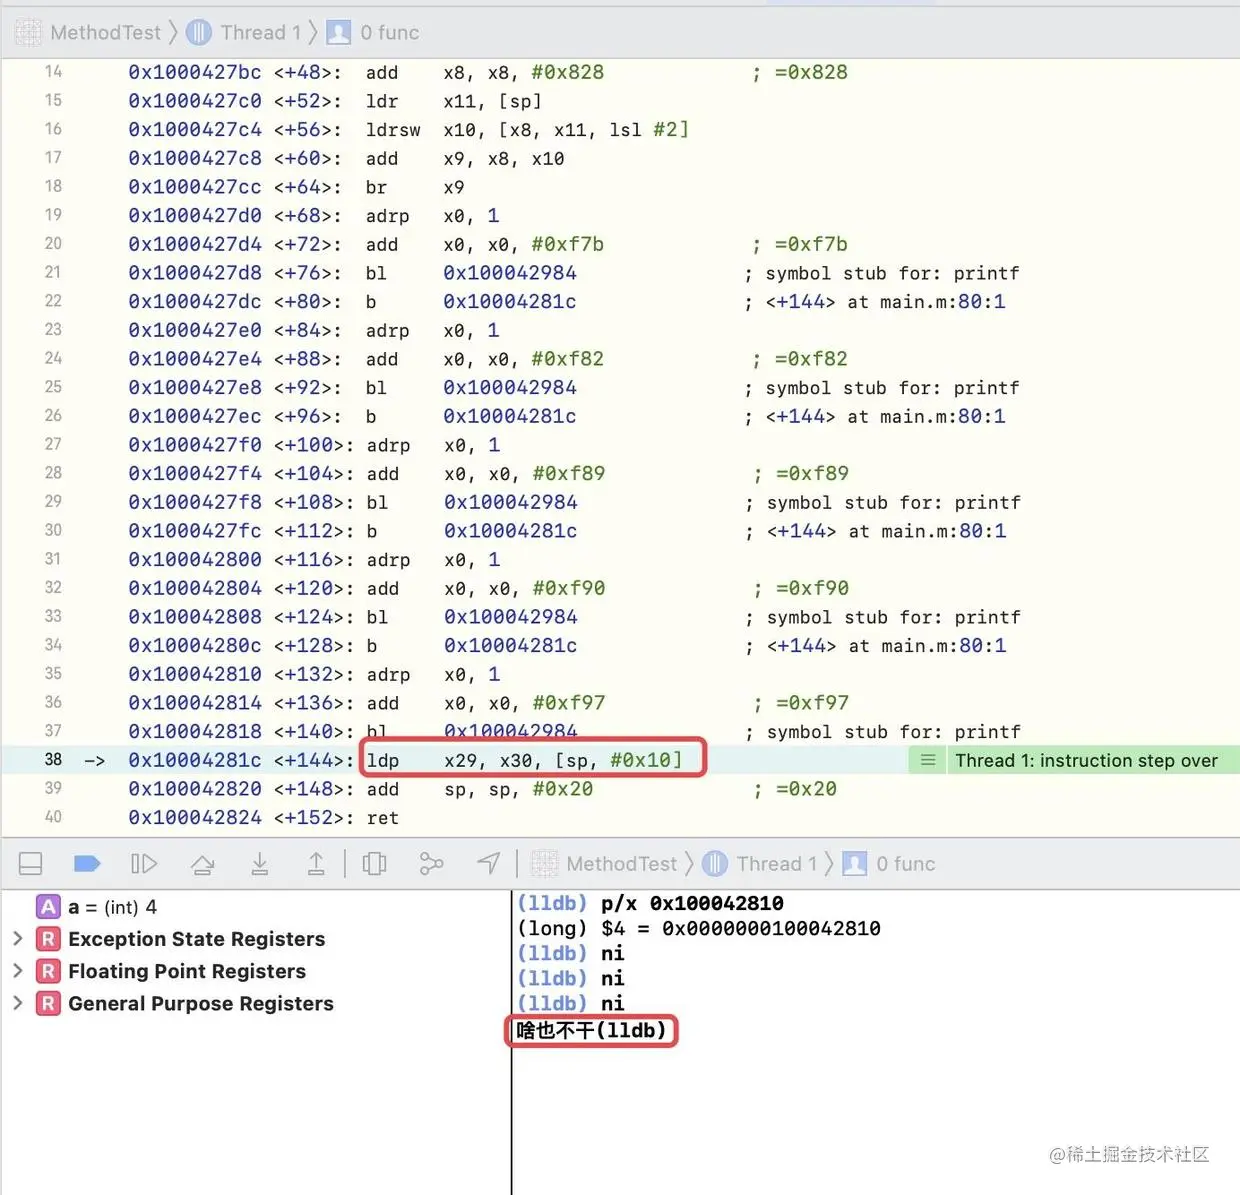Open Thread 1 in the debug bar breadcrumb
This screenshot has width=1240, height=1195.
[x=776, y=864]
